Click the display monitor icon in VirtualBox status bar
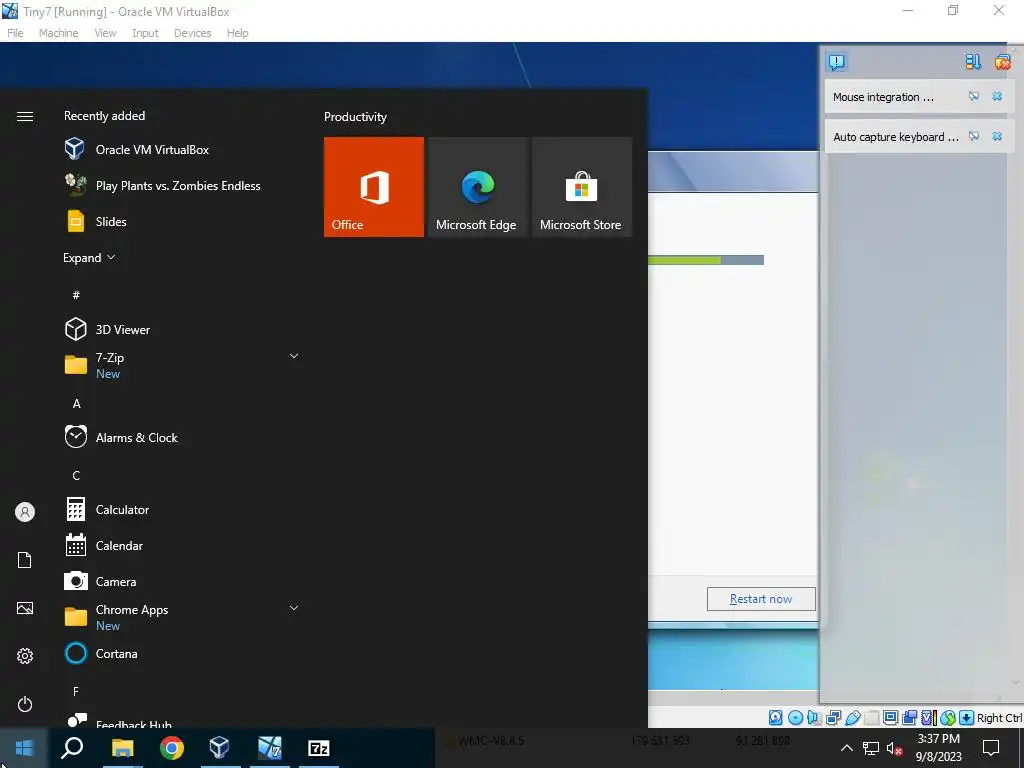 coord(890,718)
